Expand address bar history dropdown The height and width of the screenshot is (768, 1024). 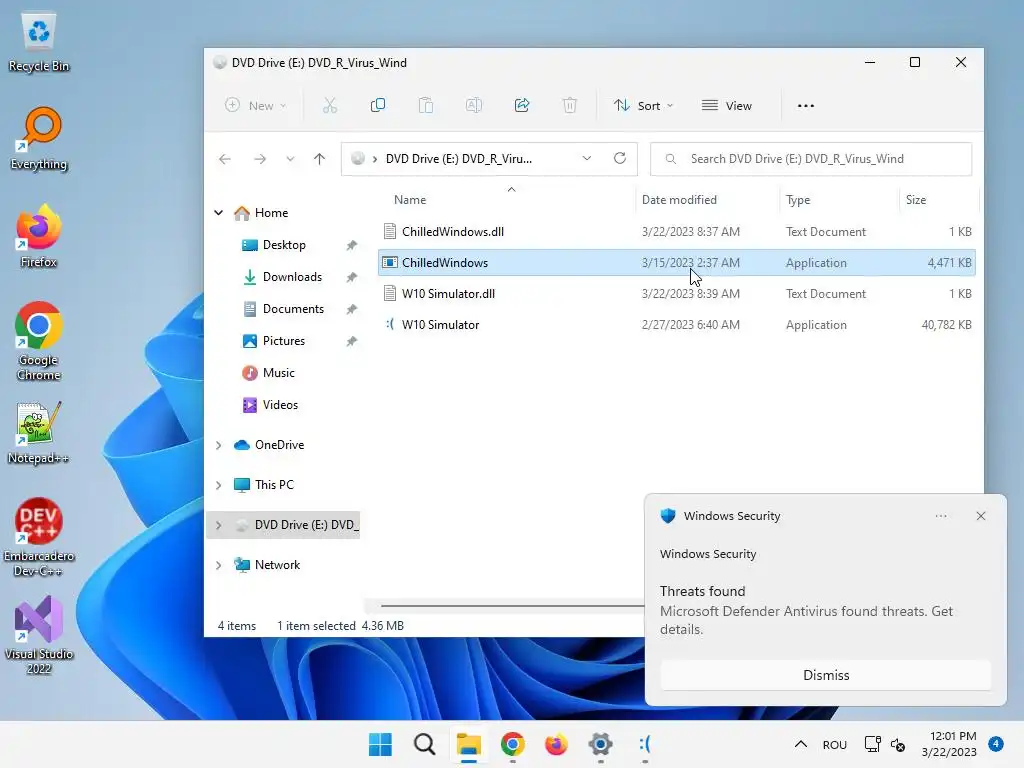pos(586,158)
